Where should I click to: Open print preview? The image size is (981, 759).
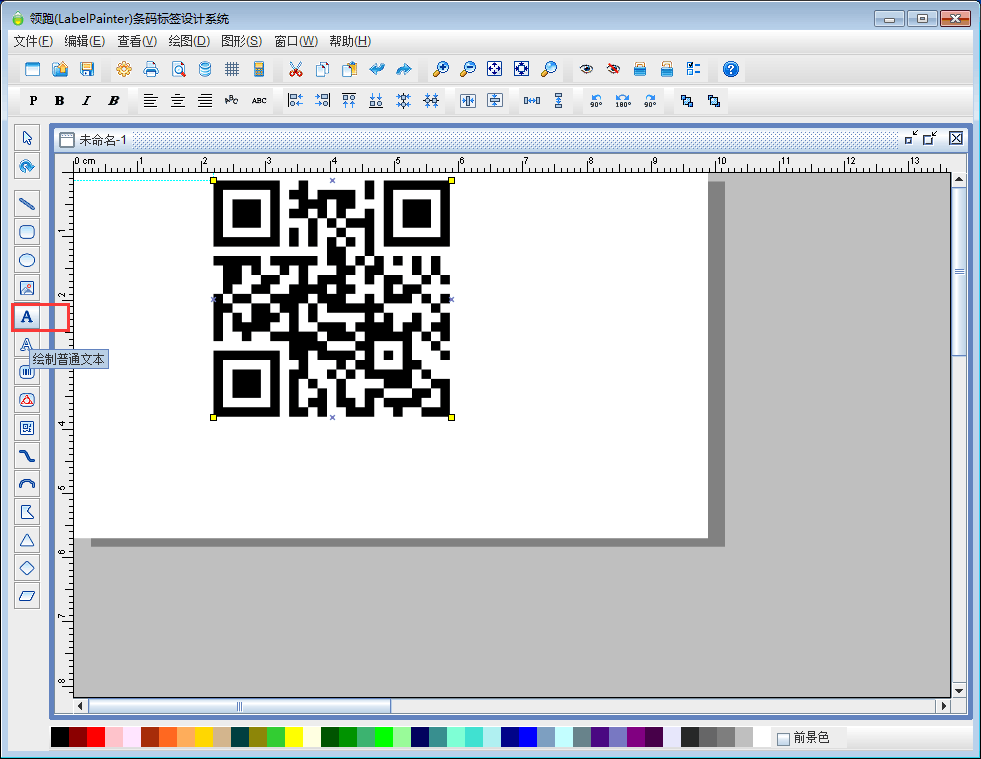tap(178, 69)
